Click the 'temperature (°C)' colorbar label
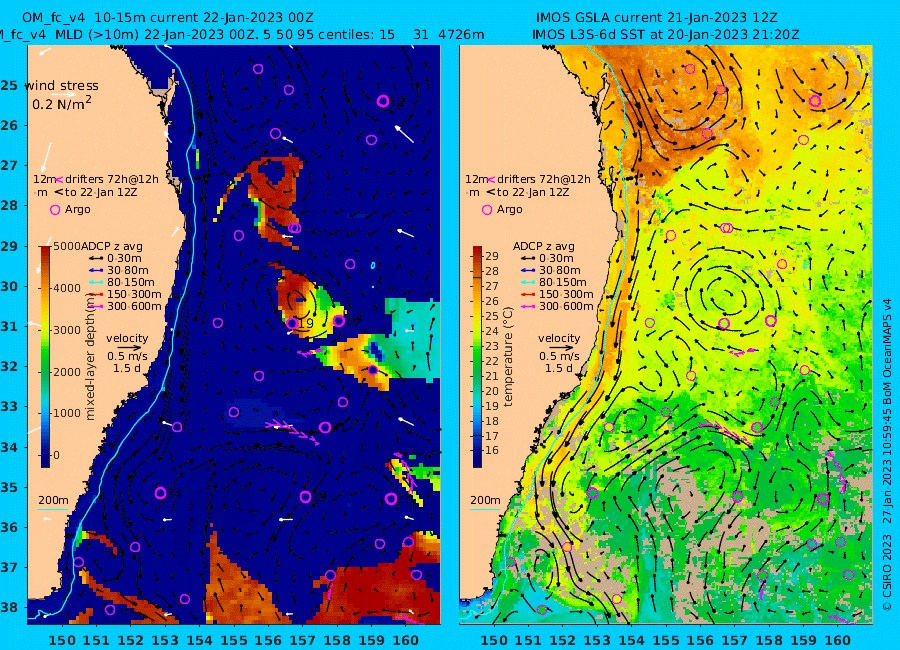The height and width of the screenshot is (650, 900). 508,357
